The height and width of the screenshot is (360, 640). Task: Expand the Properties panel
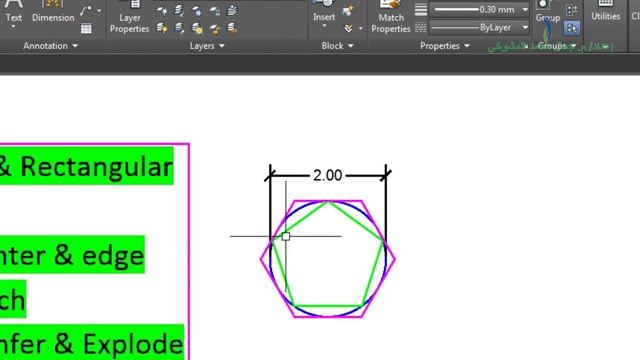point(444,46)
